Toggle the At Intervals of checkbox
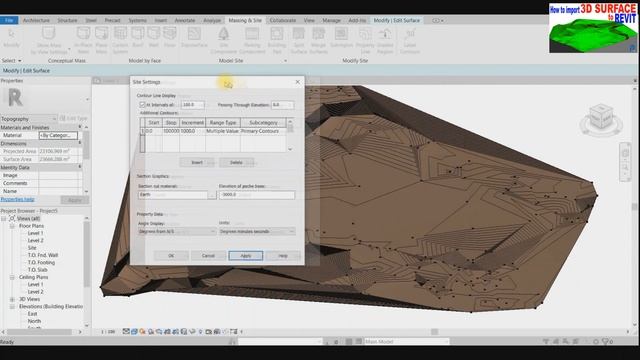Image resolution: width=640 pixels, height=360 pixels. [142, 105]
